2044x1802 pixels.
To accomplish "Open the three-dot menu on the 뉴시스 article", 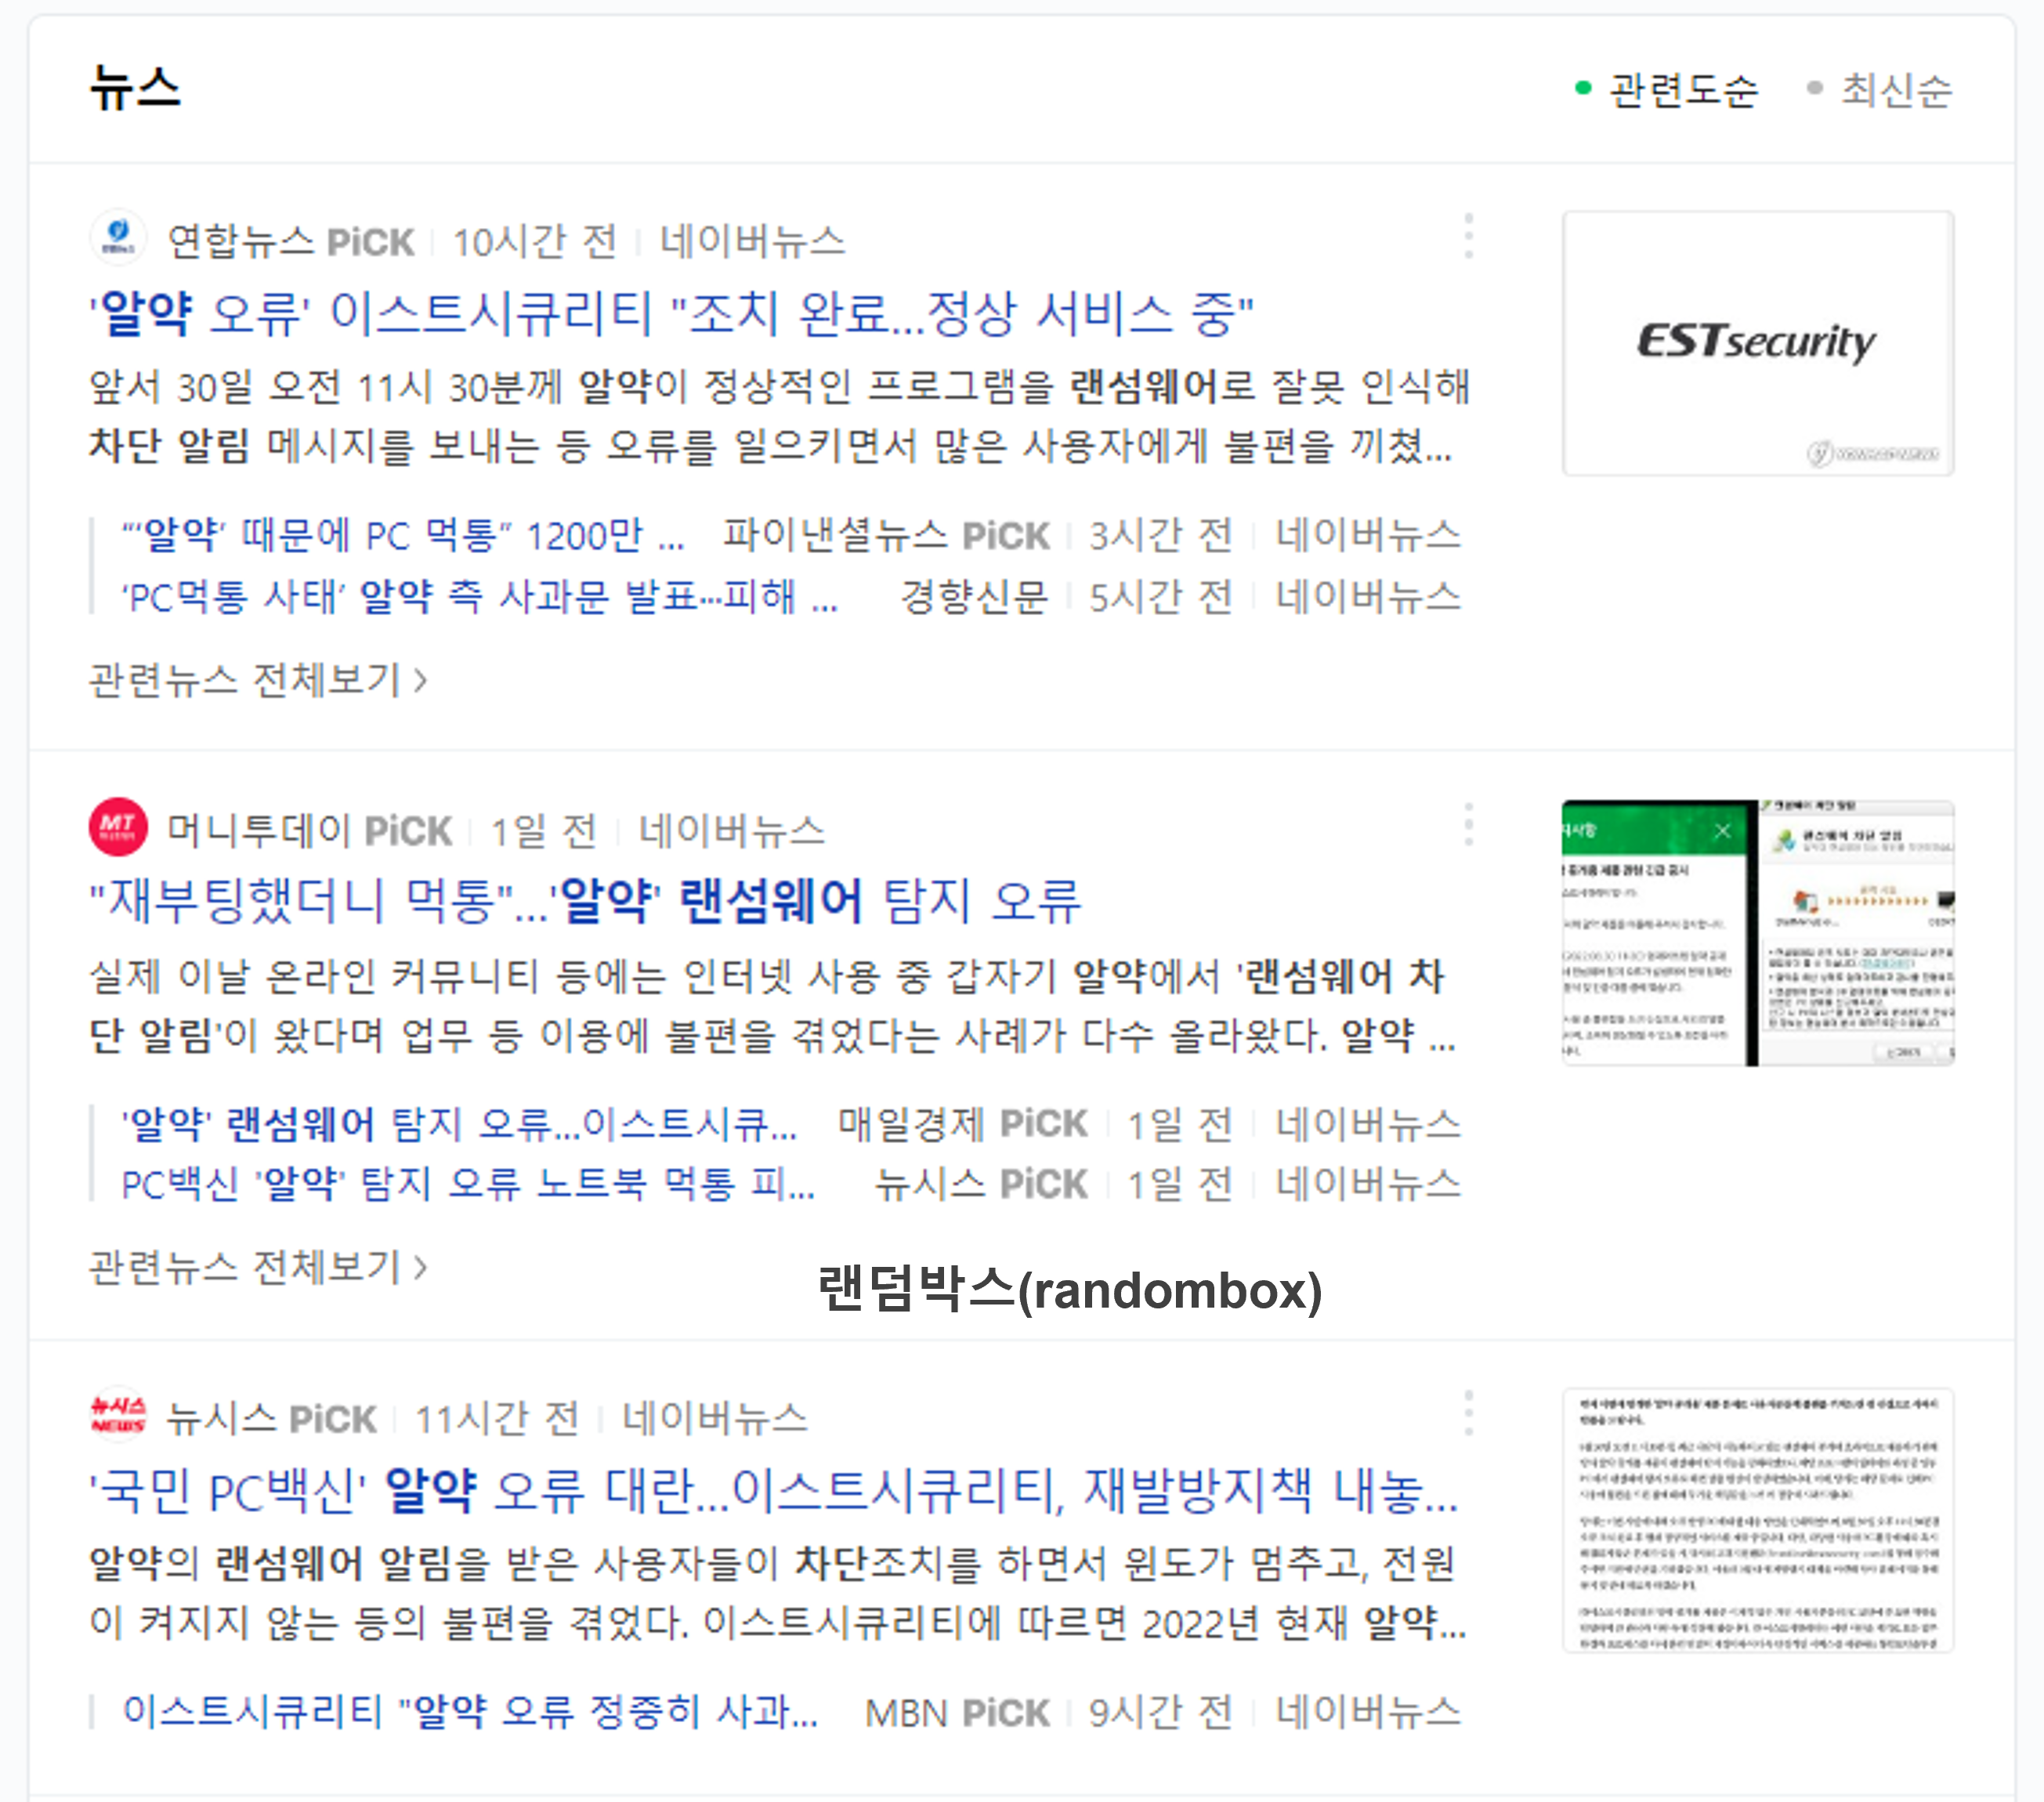I will point(1468,1413).
